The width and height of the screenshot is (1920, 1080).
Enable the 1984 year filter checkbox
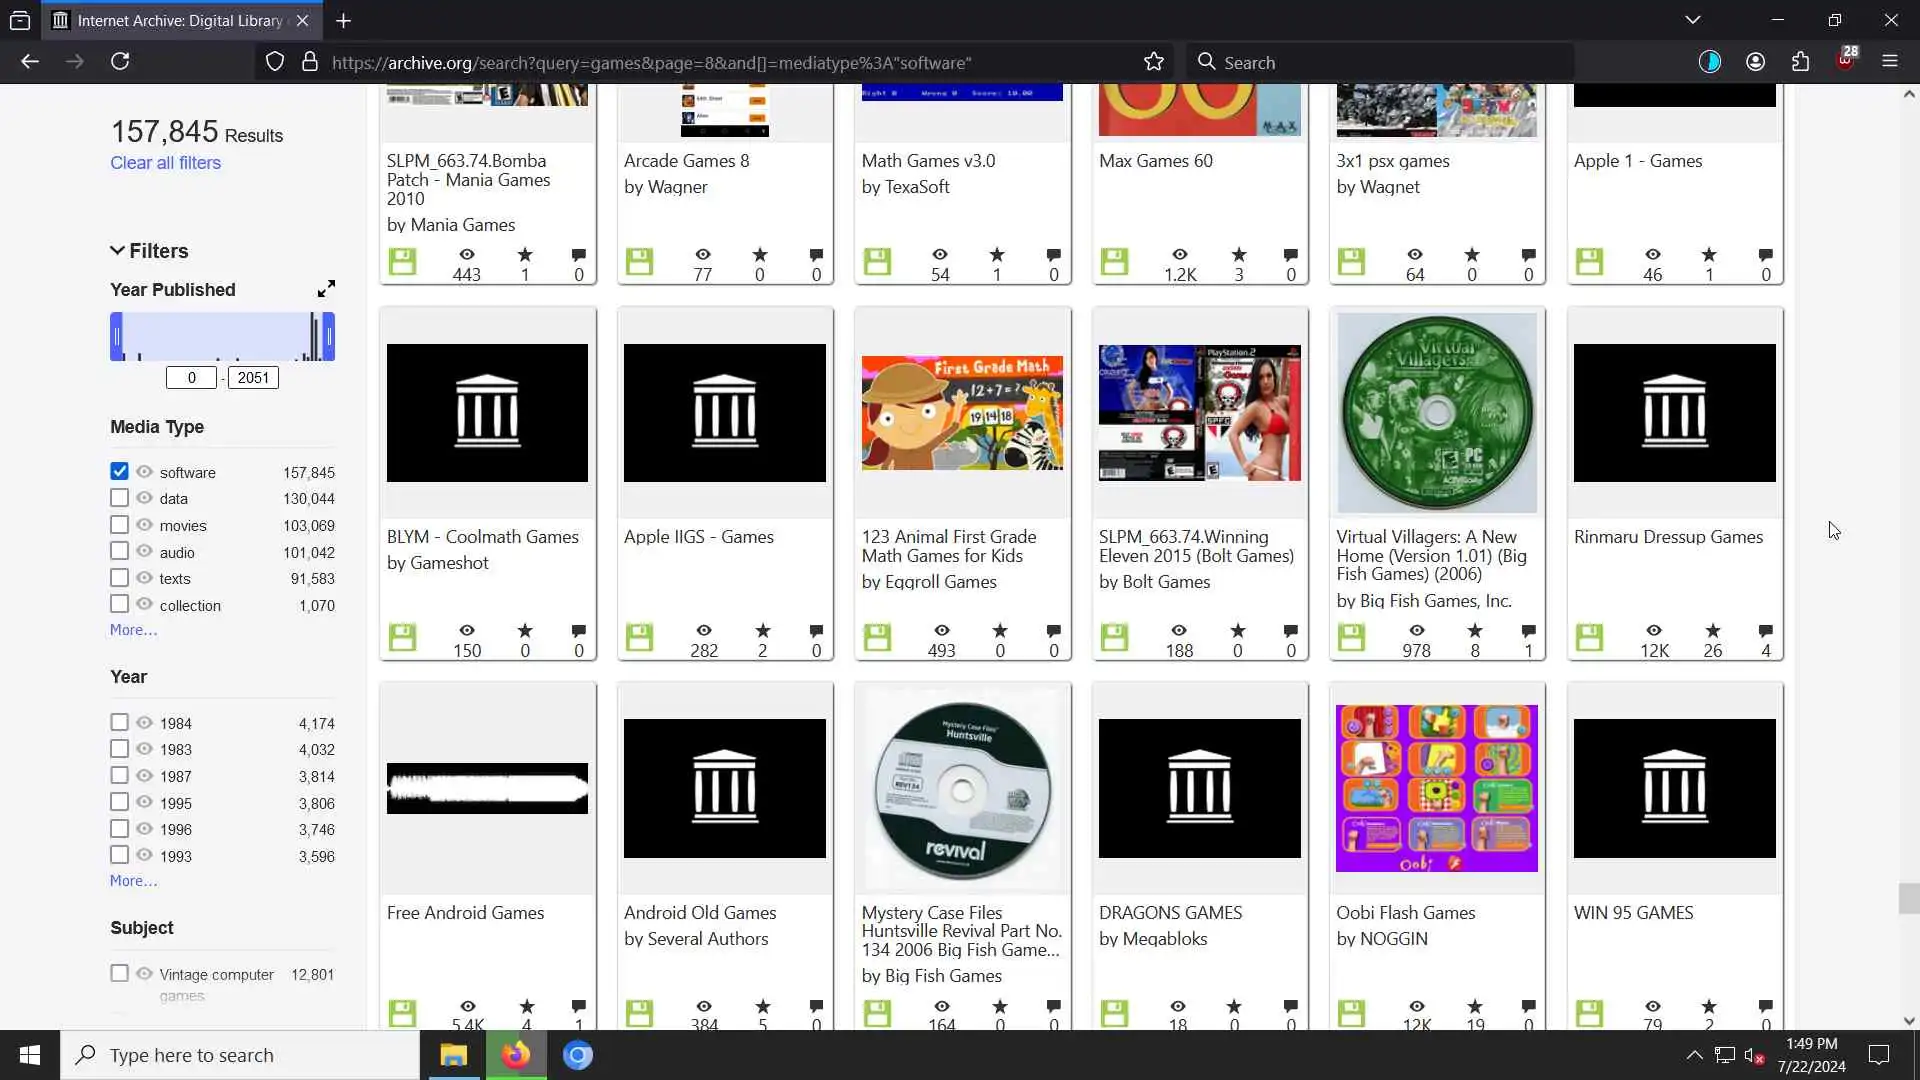click(119, 722)
